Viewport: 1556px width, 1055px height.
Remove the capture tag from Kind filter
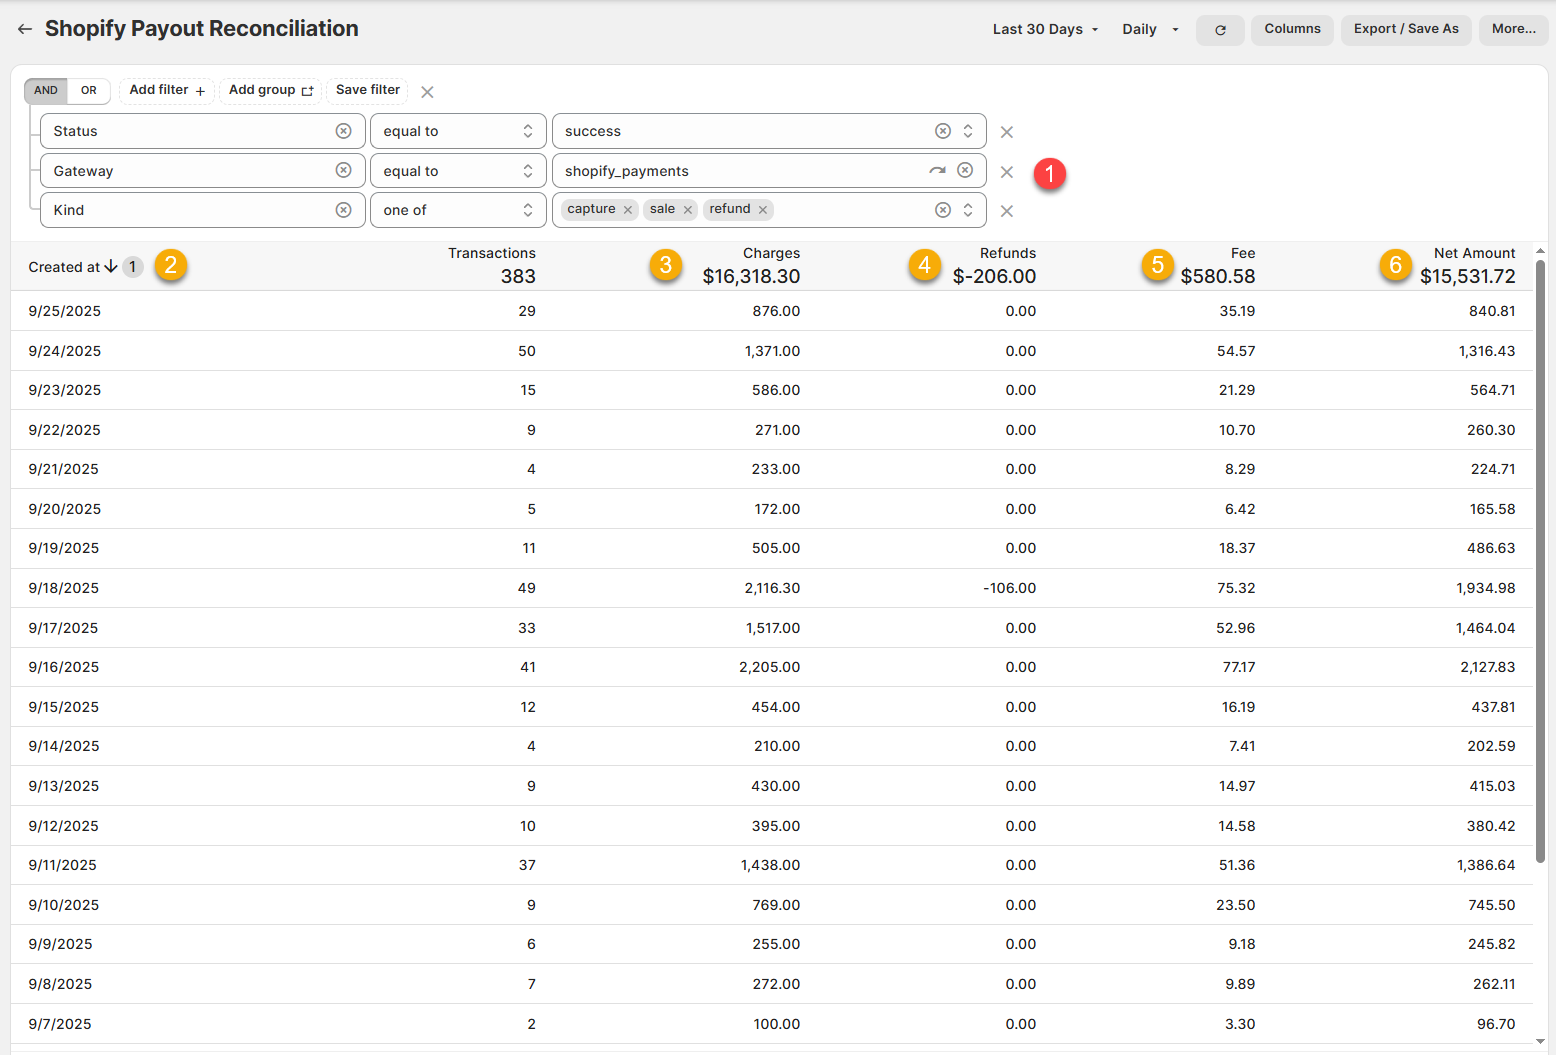(628, 210)
